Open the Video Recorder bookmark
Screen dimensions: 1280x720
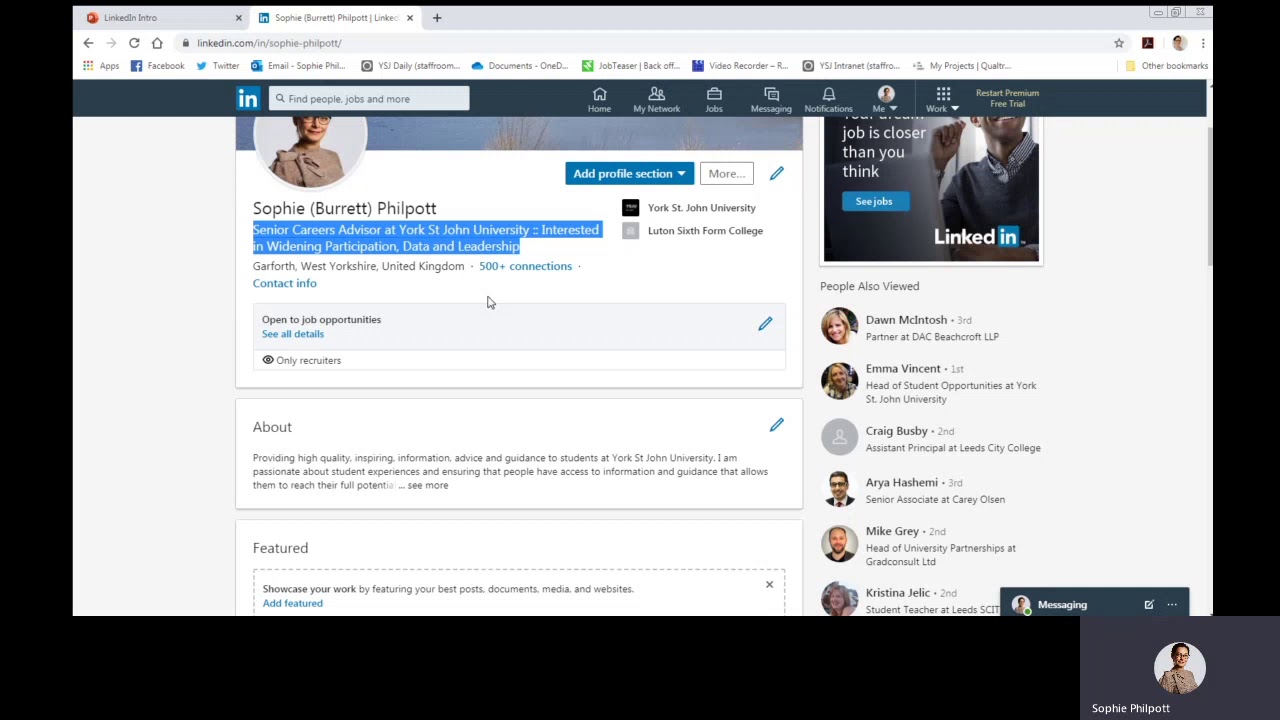tap(740, 66)
